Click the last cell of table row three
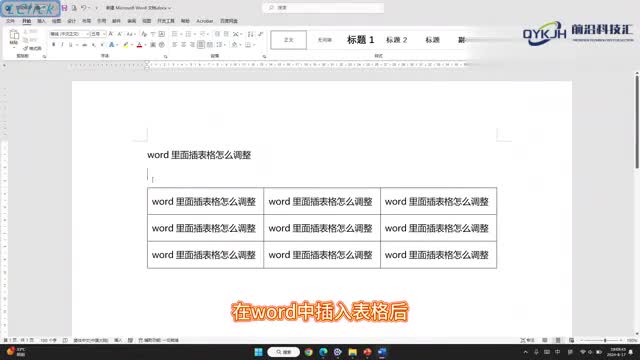This screenshot has width=640, height=360. 438,255
